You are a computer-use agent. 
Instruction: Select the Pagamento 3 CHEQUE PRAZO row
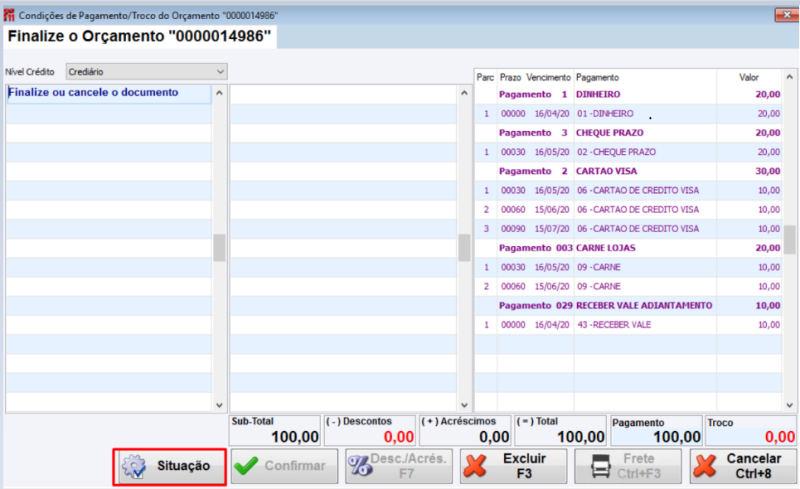(x=629, y=133)
